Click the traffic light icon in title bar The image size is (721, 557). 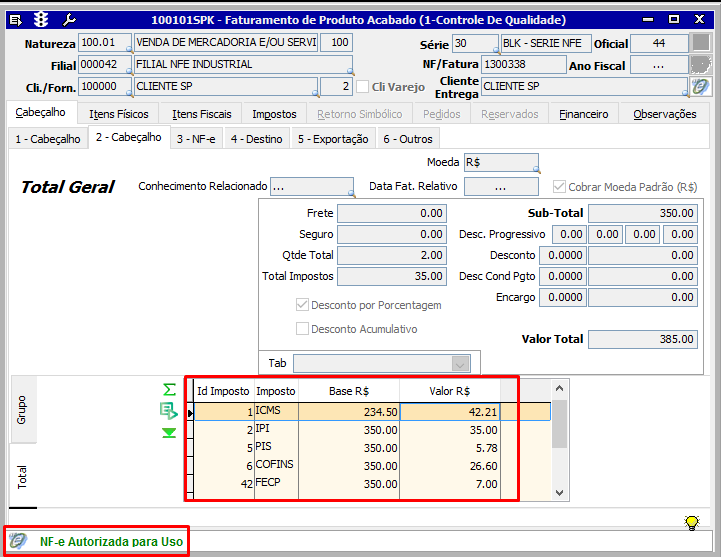[41, 19]
